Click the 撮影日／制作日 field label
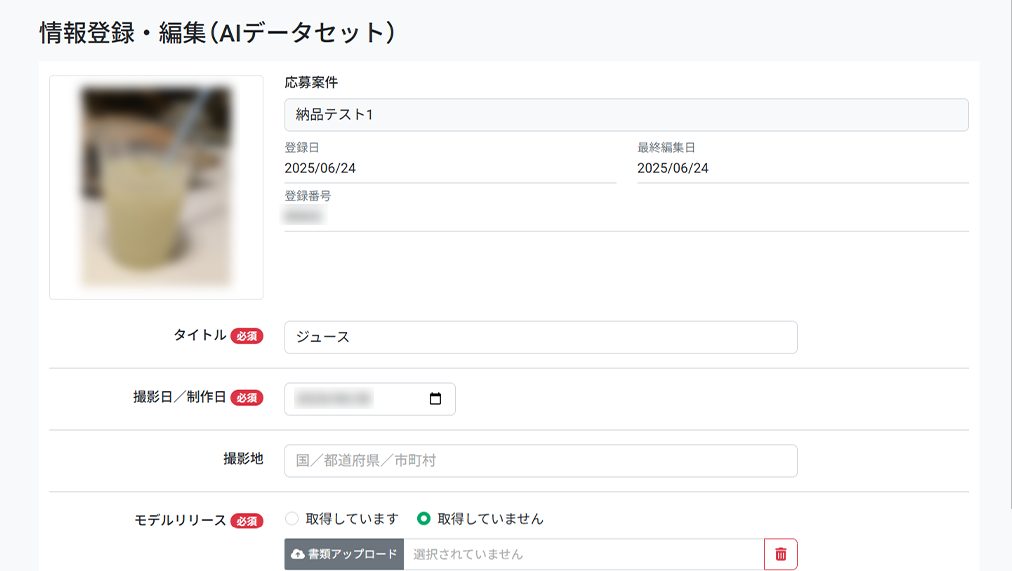The image size is (1012, 571). (180, 397)
